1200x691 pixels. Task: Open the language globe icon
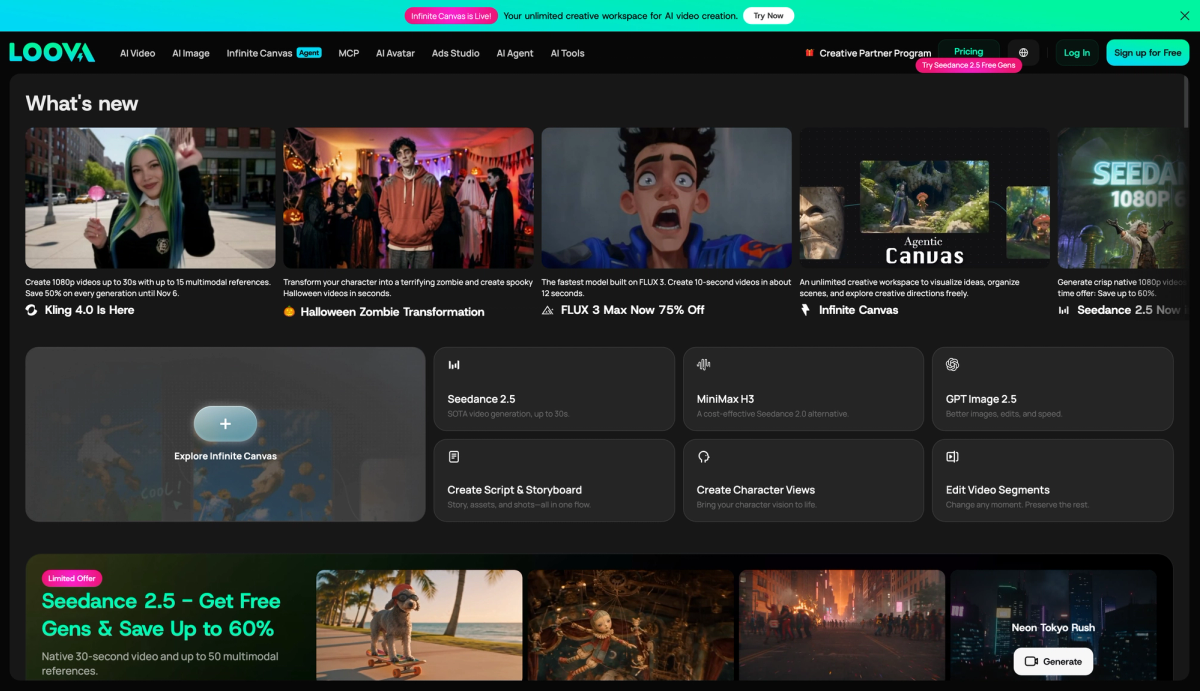1023,53
